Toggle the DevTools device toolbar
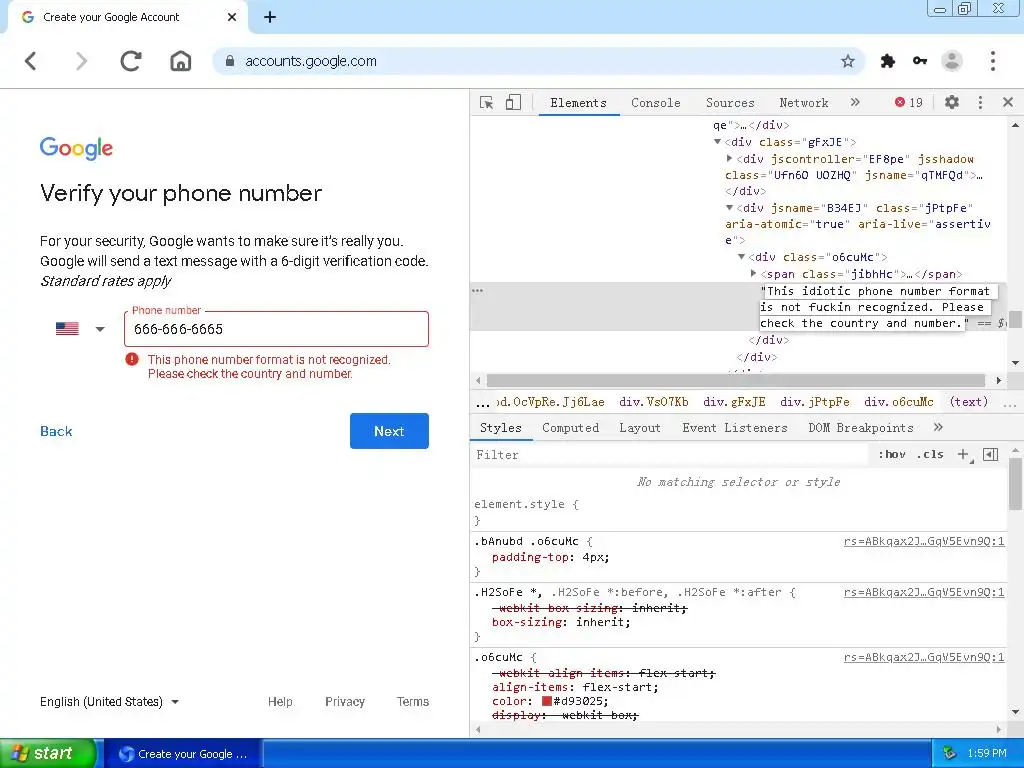This screenshot has height=768, width=1024. tap(513, 103)
